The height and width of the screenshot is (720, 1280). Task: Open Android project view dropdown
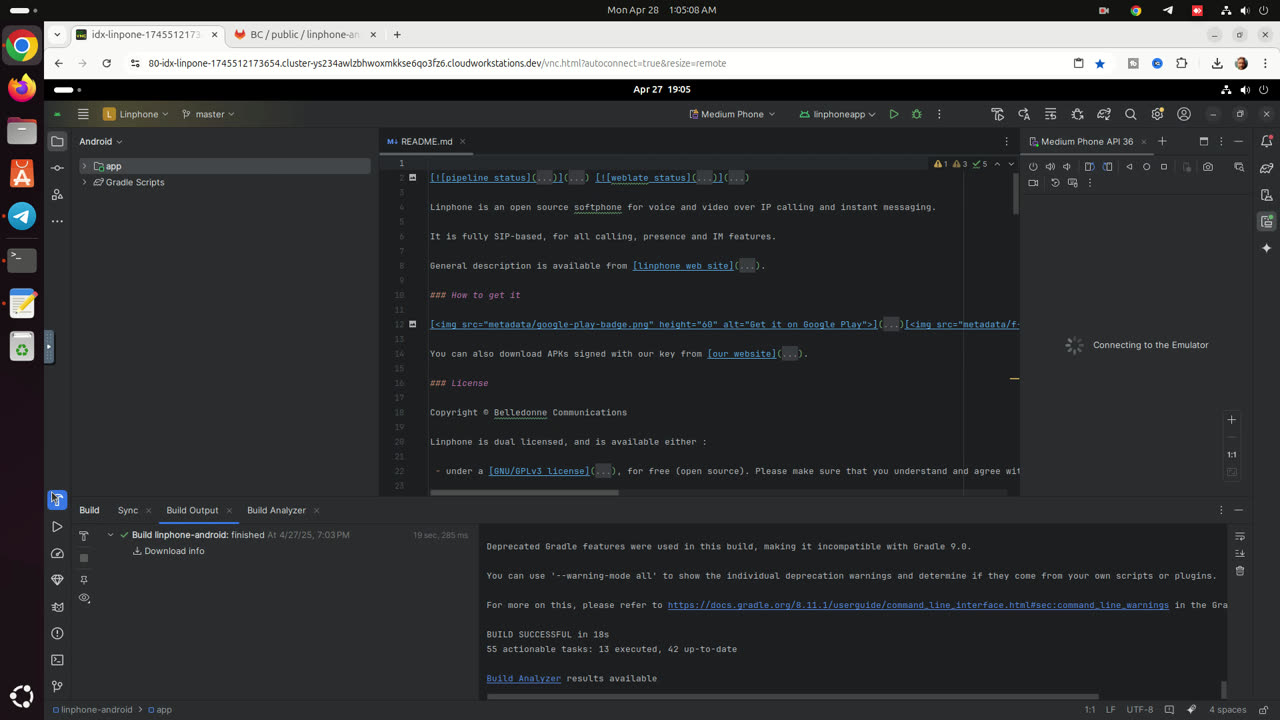[101, 141]
